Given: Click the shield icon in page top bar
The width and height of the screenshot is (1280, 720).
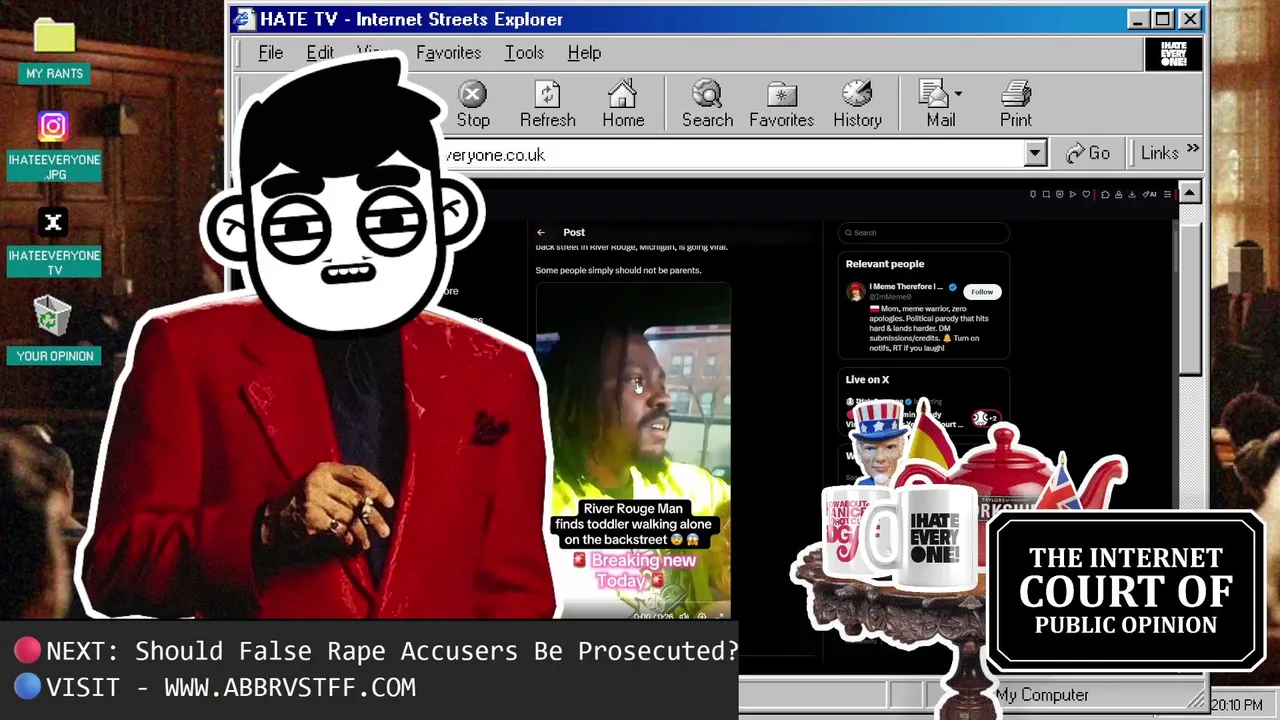Looking at the screenshot, I should (x=1059, y=194).
